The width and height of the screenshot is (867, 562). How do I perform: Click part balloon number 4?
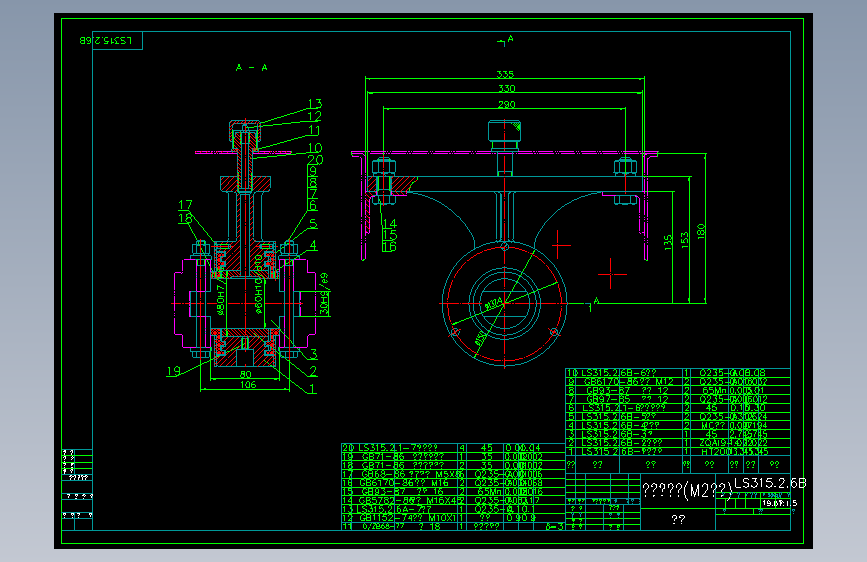pos(314,245)
